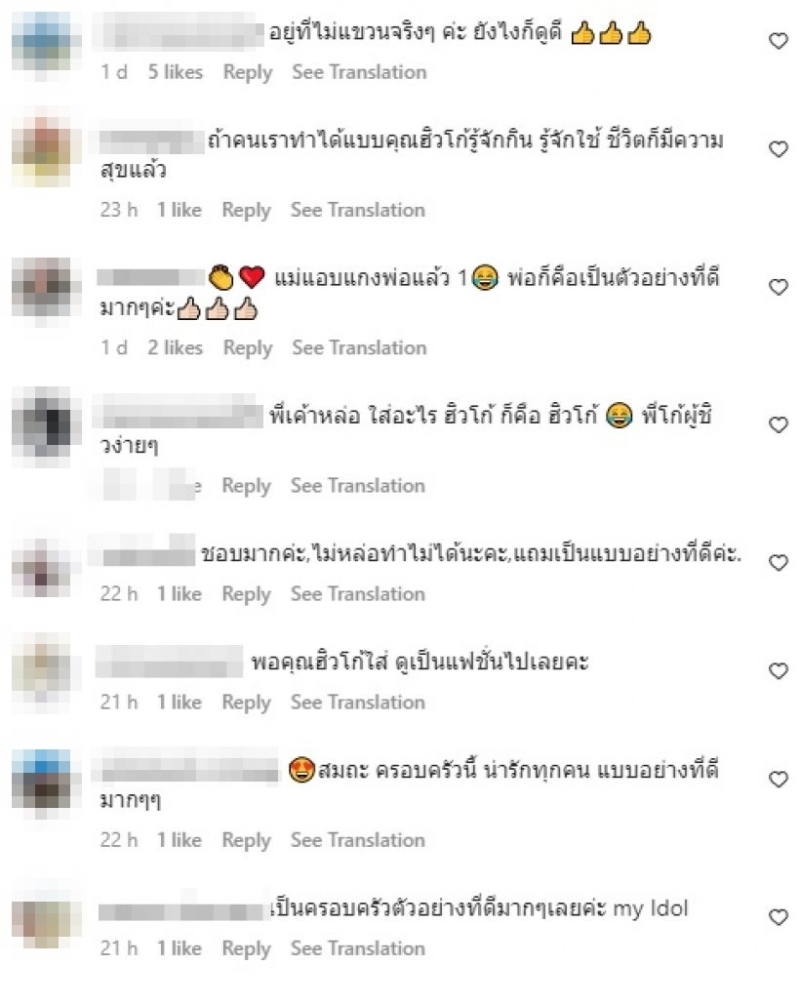Viewport: 800px width, 1006px height.
Task: Like the comment with heart-eyes emoji
Action: click(x=778, y=780)
